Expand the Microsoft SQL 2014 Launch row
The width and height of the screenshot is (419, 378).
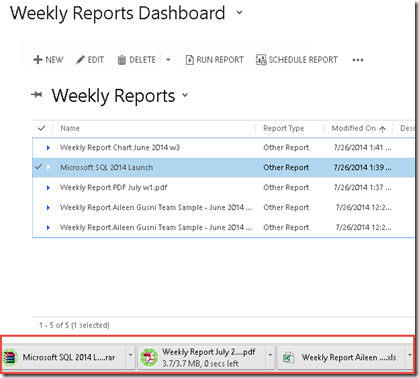tap(48, 167)
